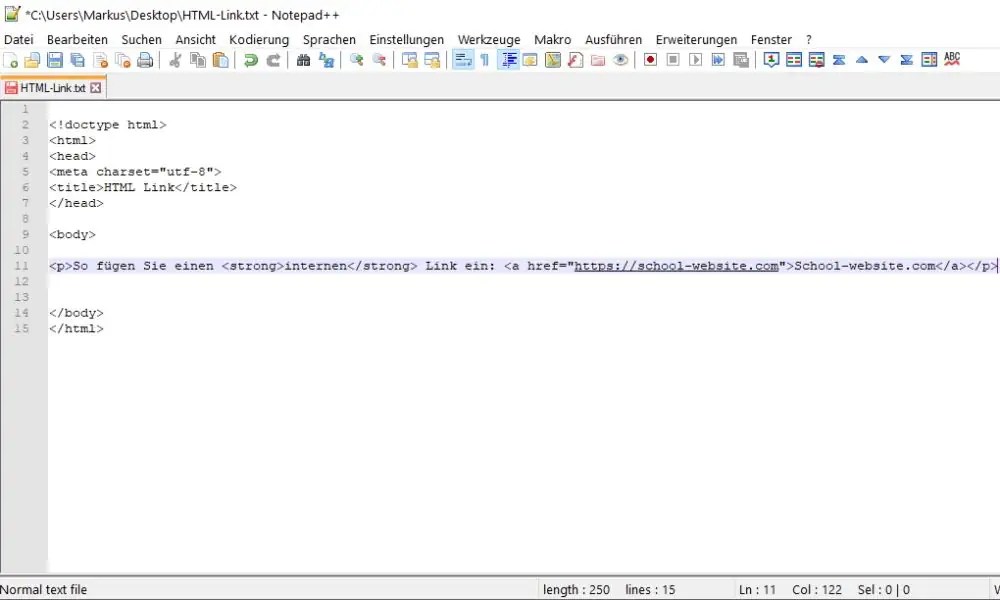Click the </html> closing tag line
Viewport: 1000px width, 600px height.
click(76, 328)
